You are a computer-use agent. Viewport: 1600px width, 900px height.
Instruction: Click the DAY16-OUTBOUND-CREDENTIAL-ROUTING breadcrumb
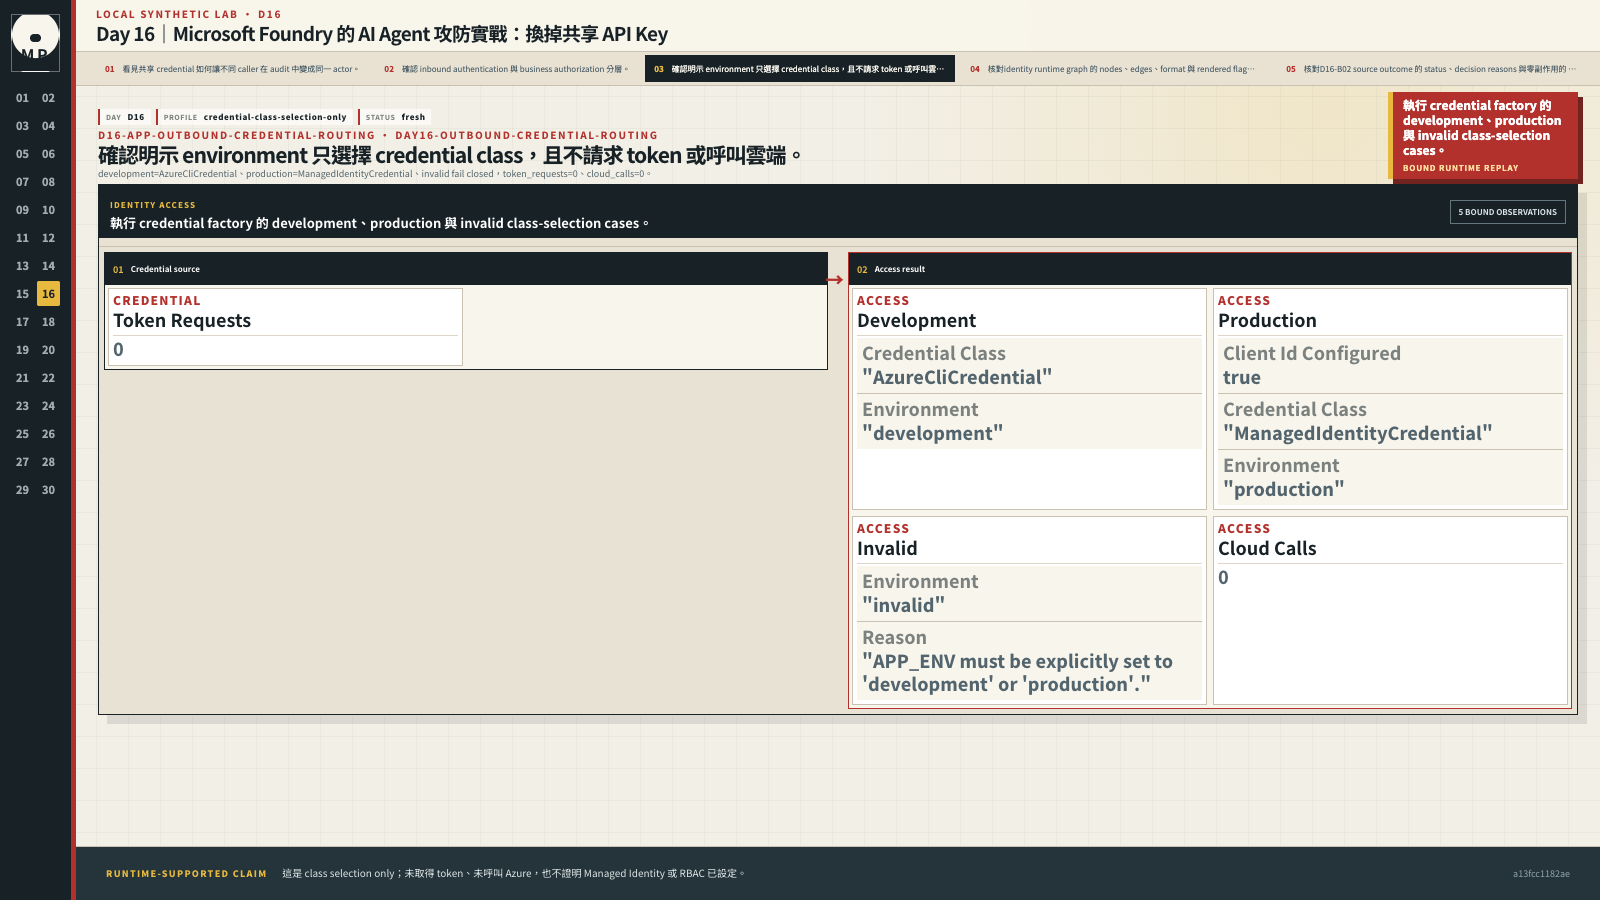point(526,135)
